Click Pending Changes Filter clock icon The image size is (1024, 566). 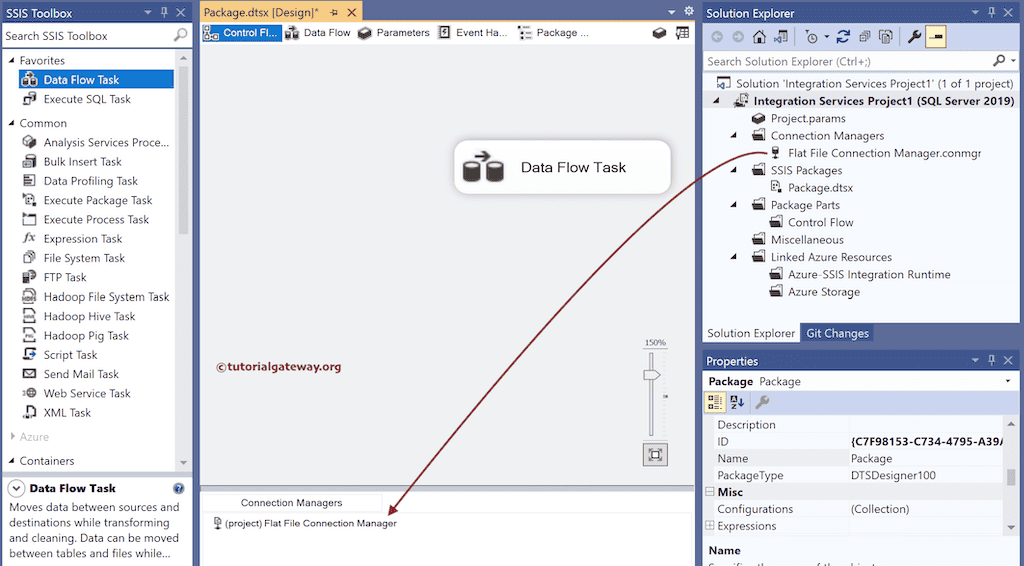(812, 37)
